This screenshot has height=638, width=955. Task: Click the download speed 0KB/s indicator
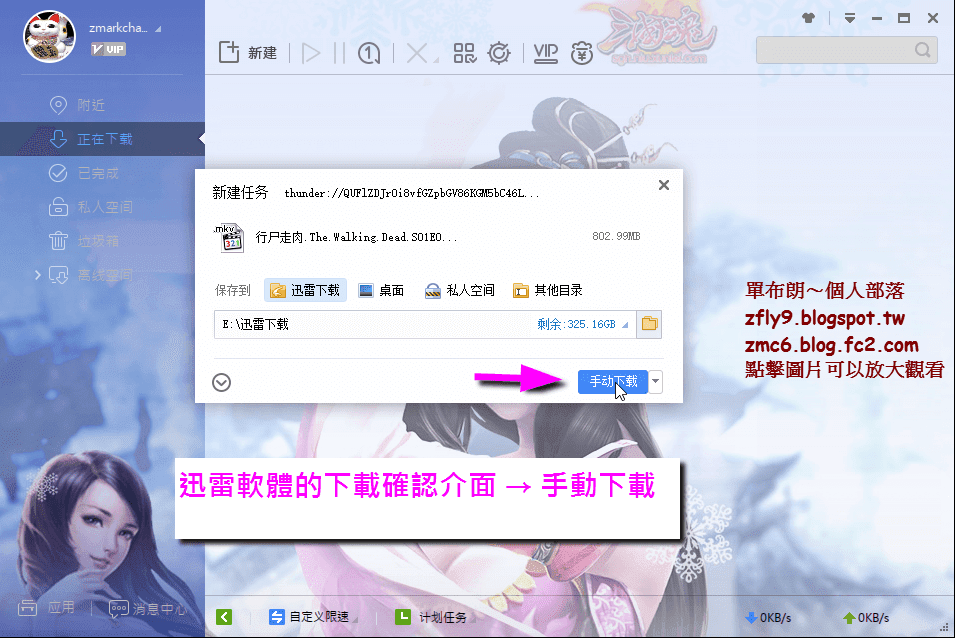tap(768, 618)
